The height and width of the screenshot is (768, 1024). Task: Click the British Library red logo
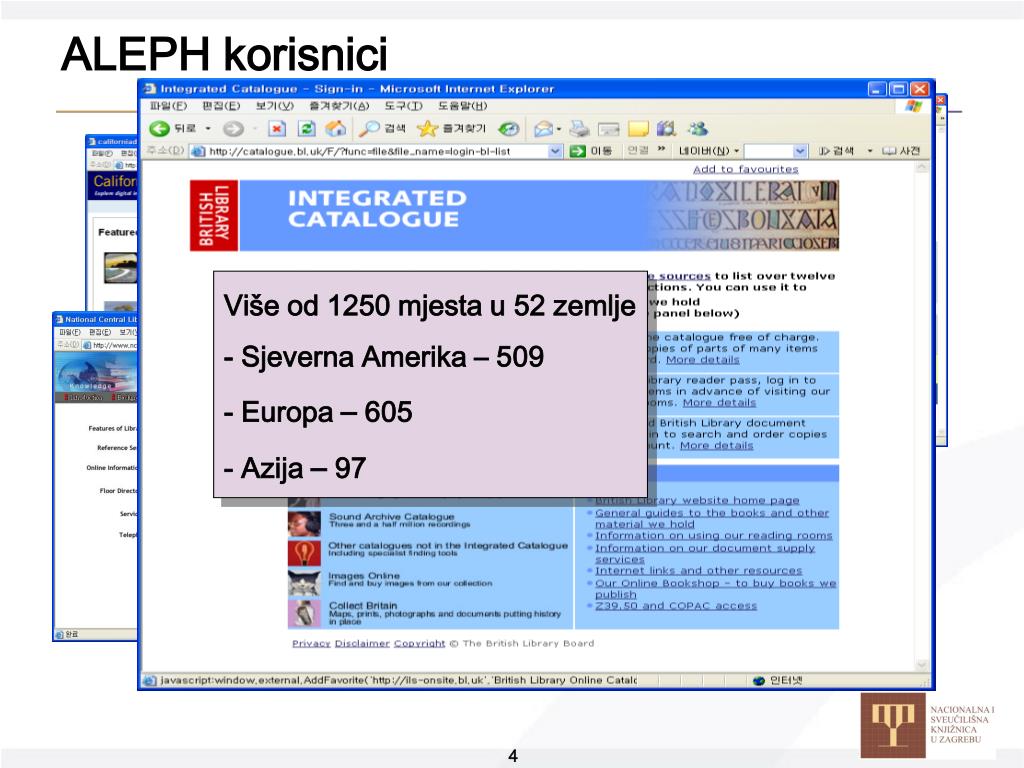[x=214, y=216]
